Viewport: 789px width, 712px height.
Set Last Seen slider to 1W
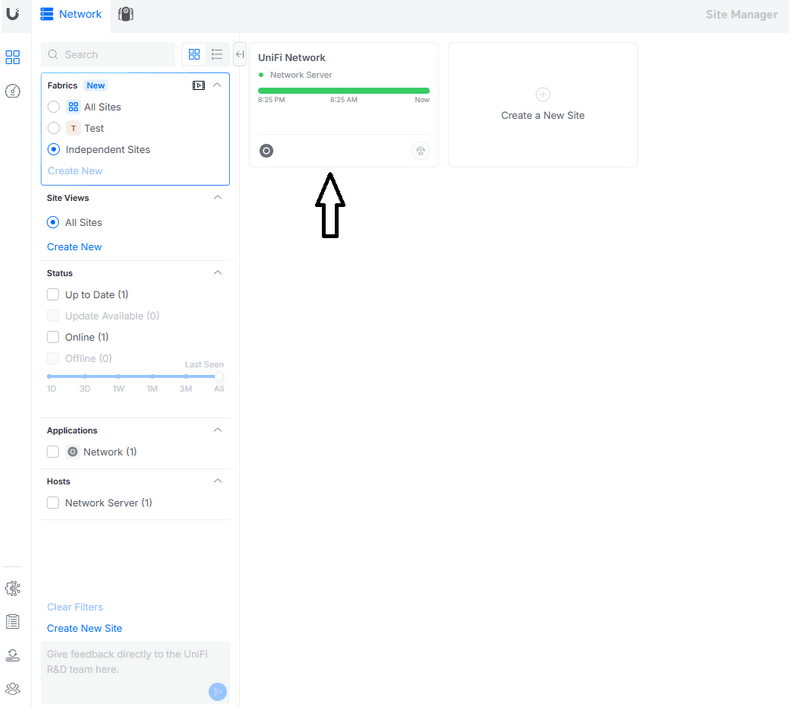(118, 376)
